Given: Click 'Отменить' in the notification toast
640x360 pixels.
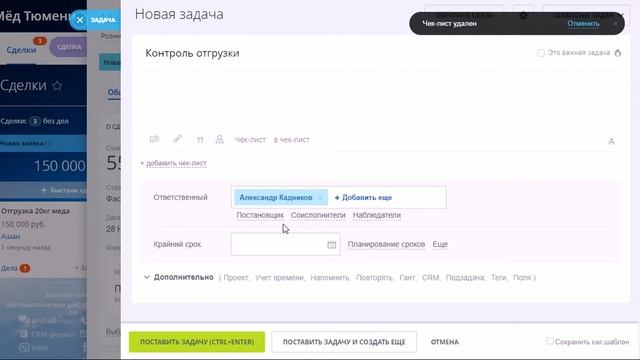Looking at the screenshot, I should click(x=583, y=24).
